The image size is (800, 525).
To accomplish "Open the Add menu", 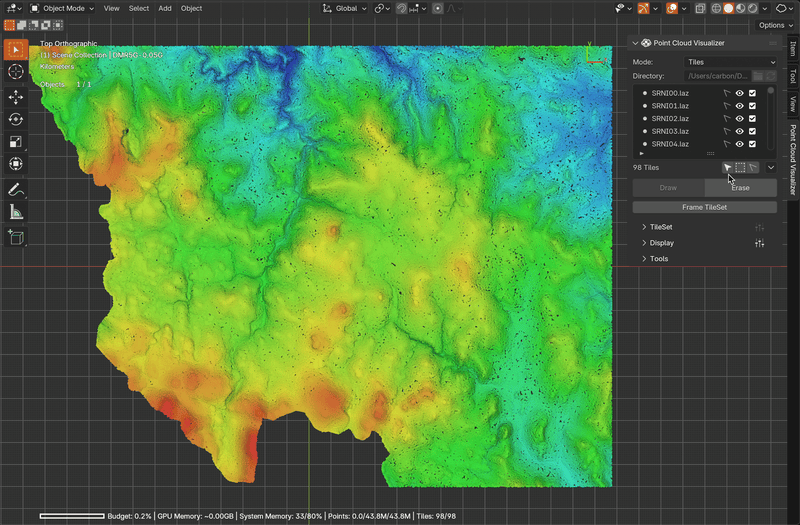I will point(164,8).
